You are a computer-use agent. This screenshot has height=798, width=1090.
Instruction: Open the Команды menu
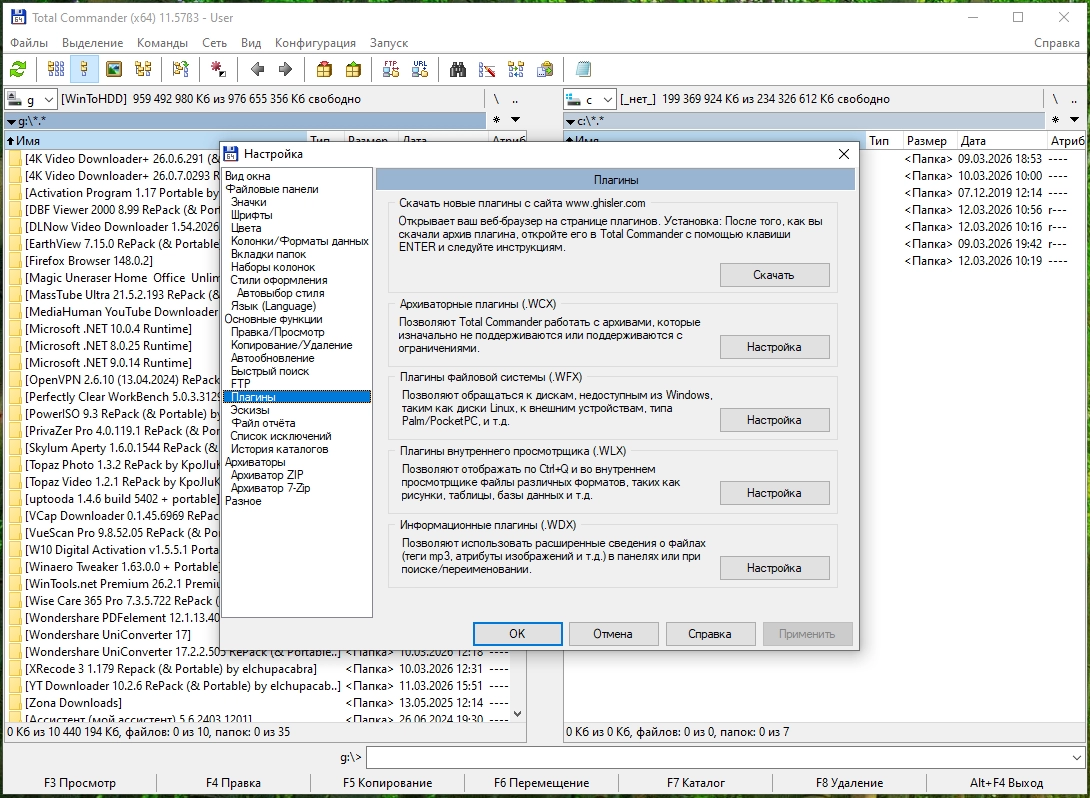[162, 43]
